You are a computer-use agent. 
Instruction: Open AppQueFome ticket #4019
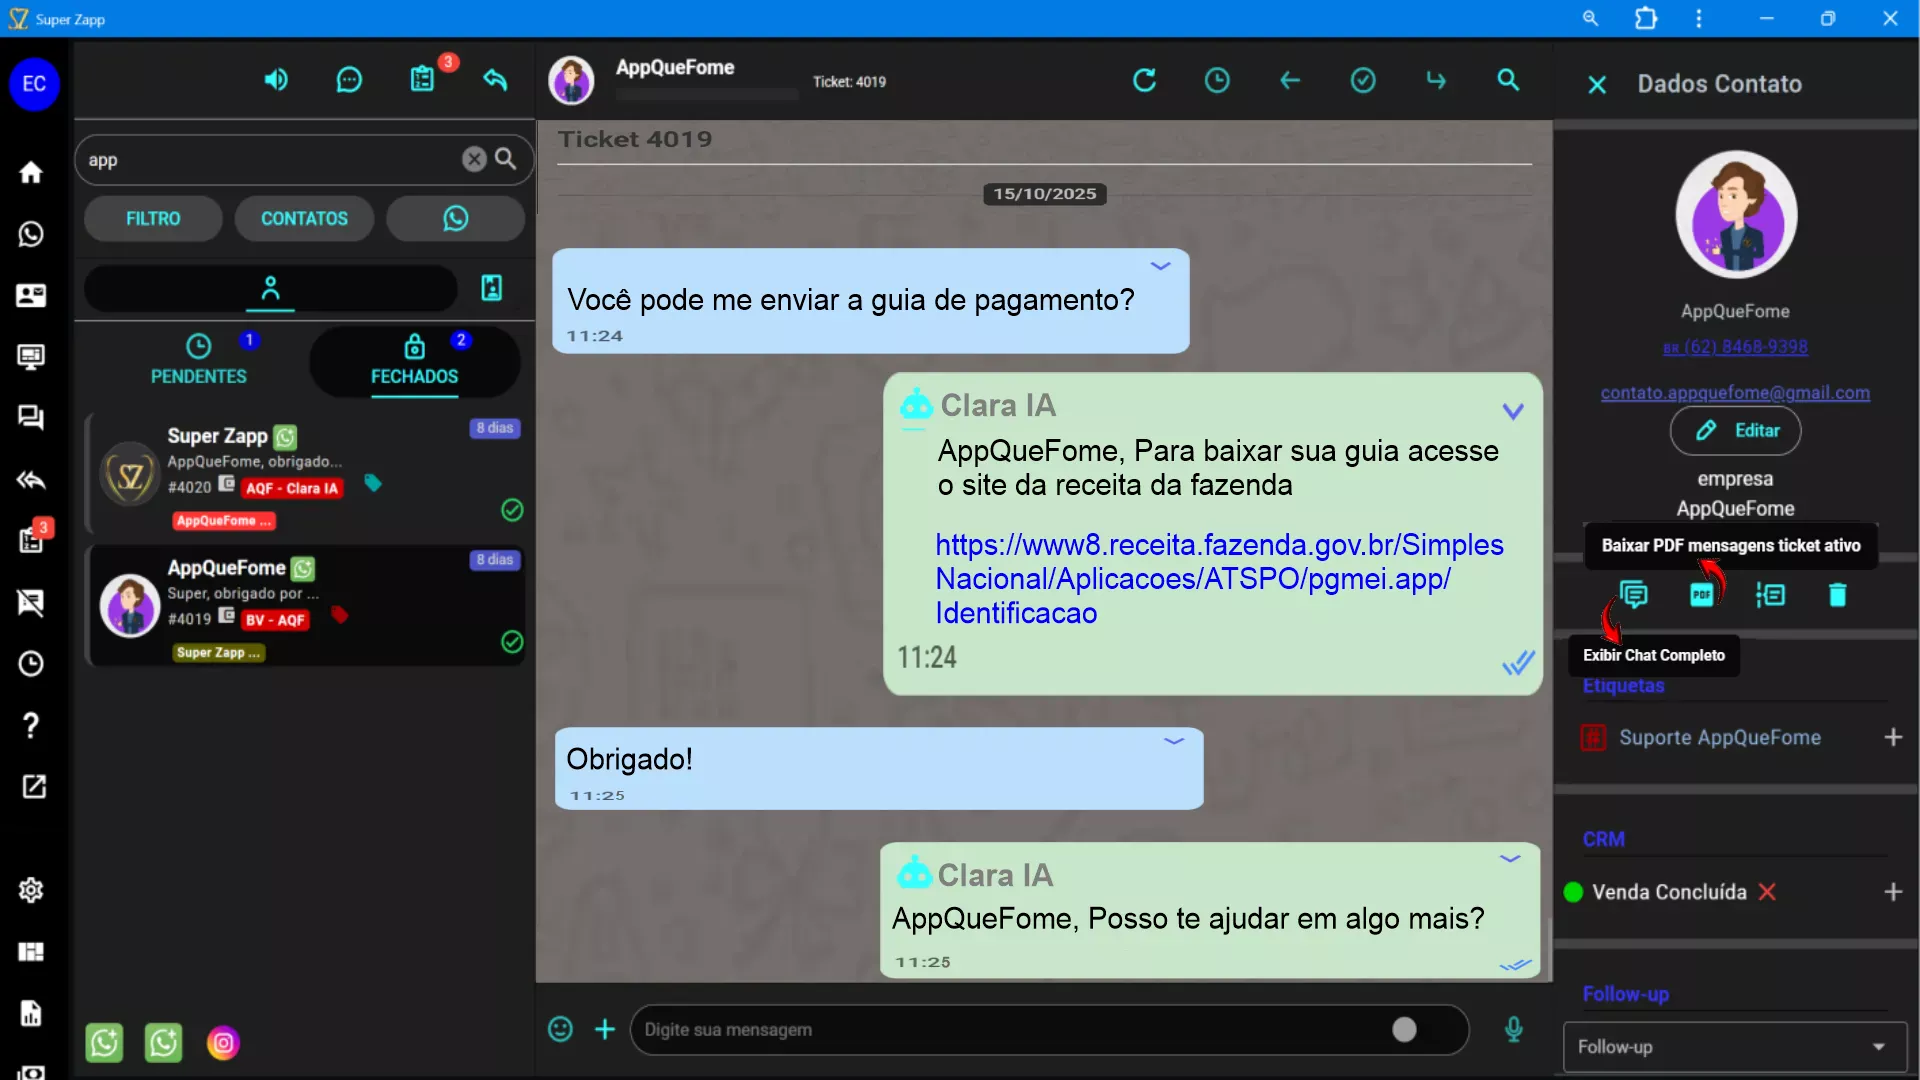coord(306,607)
